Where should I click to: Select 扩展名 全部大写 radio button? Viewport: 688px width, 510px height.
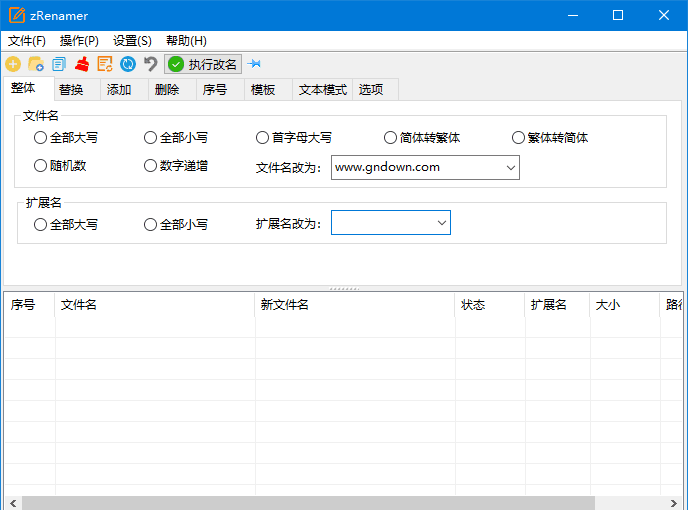[x=66, y=225]
